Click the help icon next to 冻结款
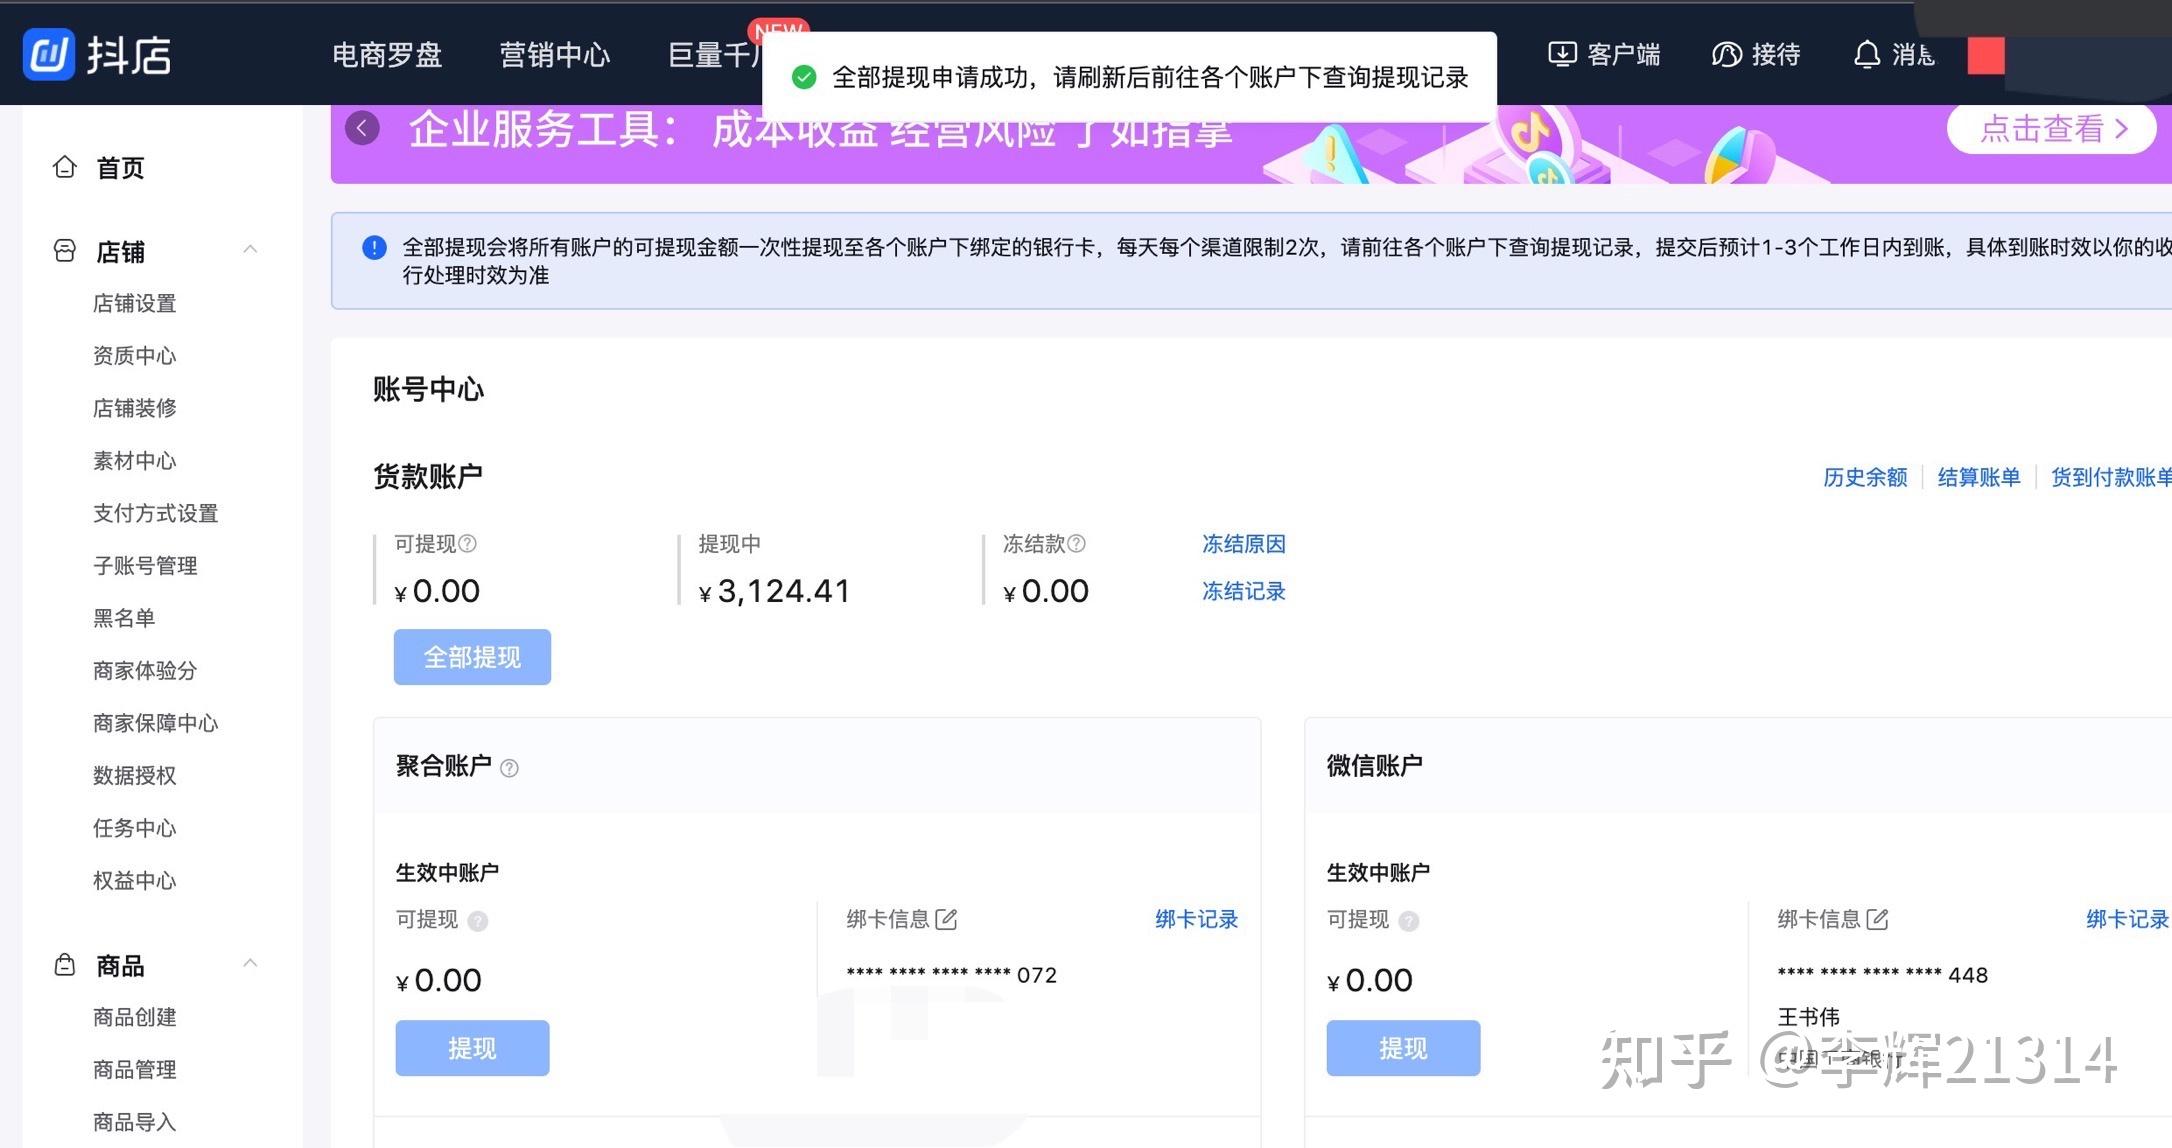The height and width of the screenshot is (1148, 2172). coord(1077,544)
